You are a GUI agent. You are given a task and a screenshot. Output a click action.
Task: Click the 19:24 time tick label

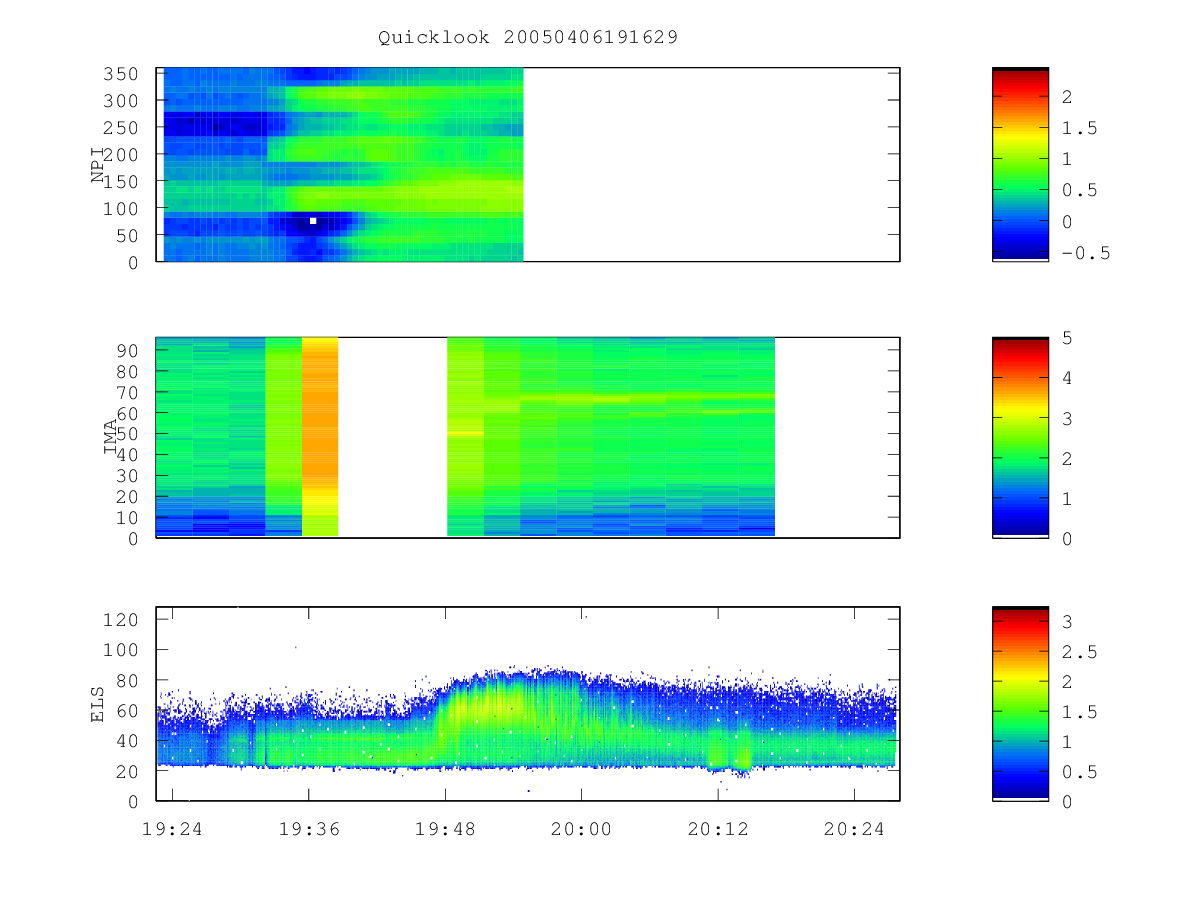pyautogui.click(x=172, y=828)
